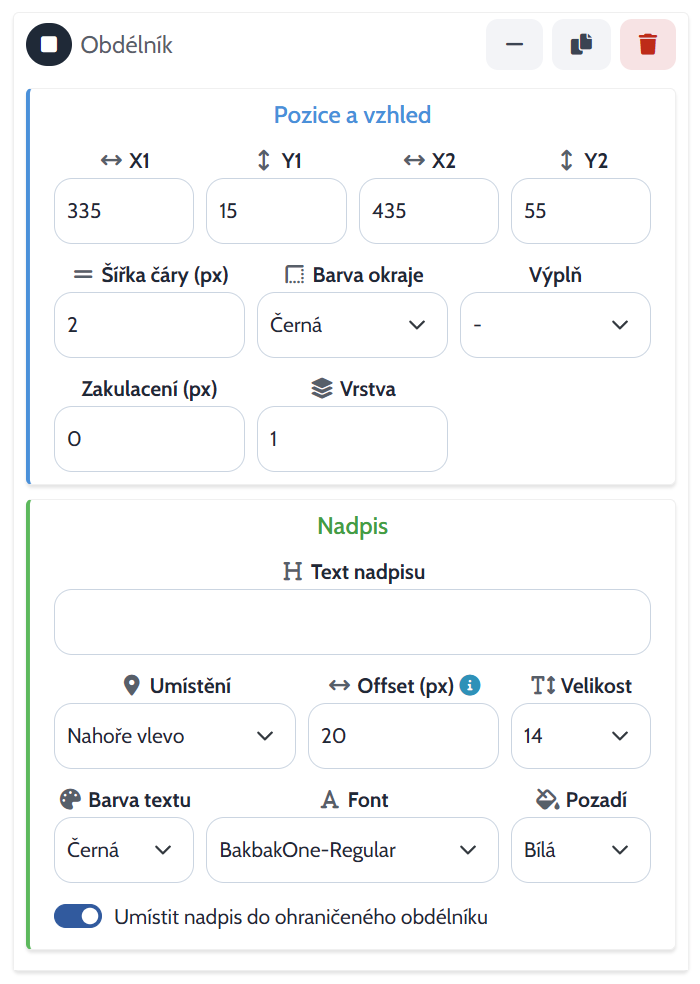This screenshot has height=984, width=700.
Task: Click the Vrstva layers stack icon
Action: click(x=321, y=389)
